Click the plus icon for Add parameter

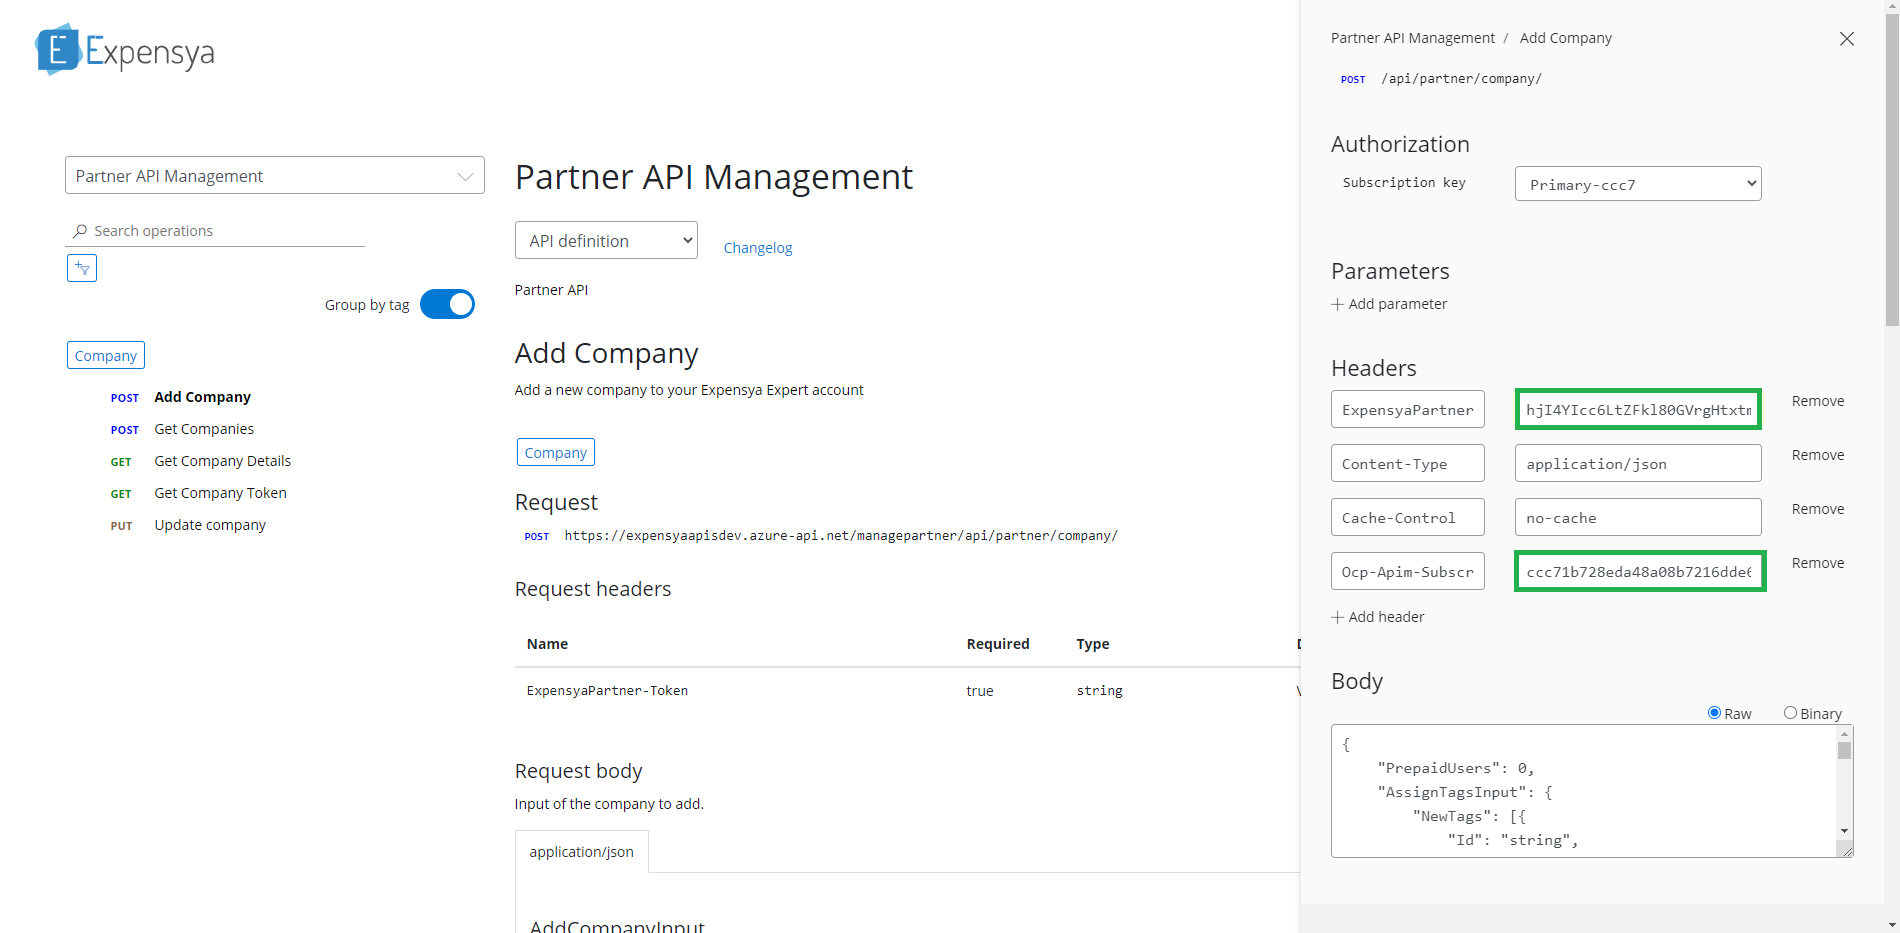1337,304
